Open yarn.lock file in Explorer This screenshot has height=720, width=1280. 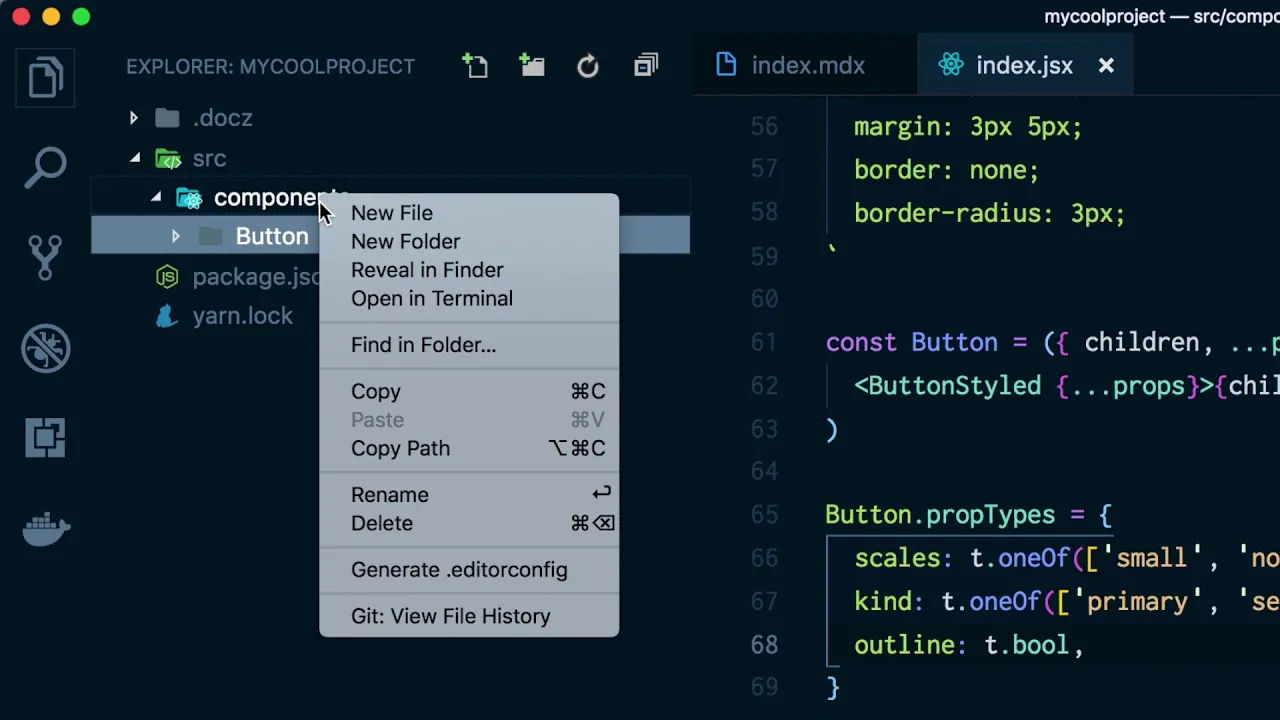[x=242, y=316]
